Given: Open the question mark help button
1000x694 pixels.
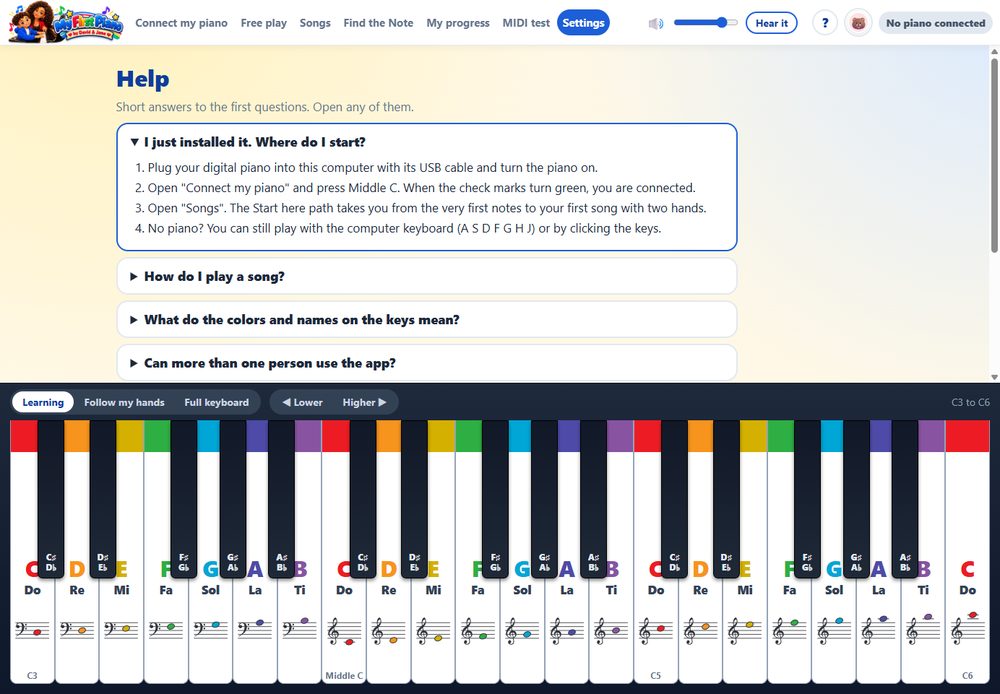Looking at the screenshot, I should (825, 23).
